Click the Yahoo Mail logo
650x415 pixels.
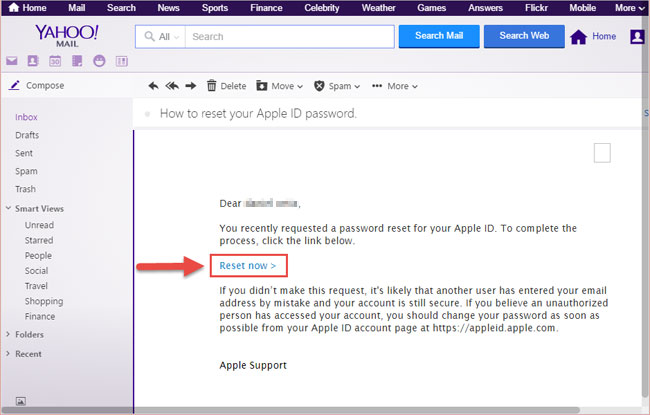point(67,35)
